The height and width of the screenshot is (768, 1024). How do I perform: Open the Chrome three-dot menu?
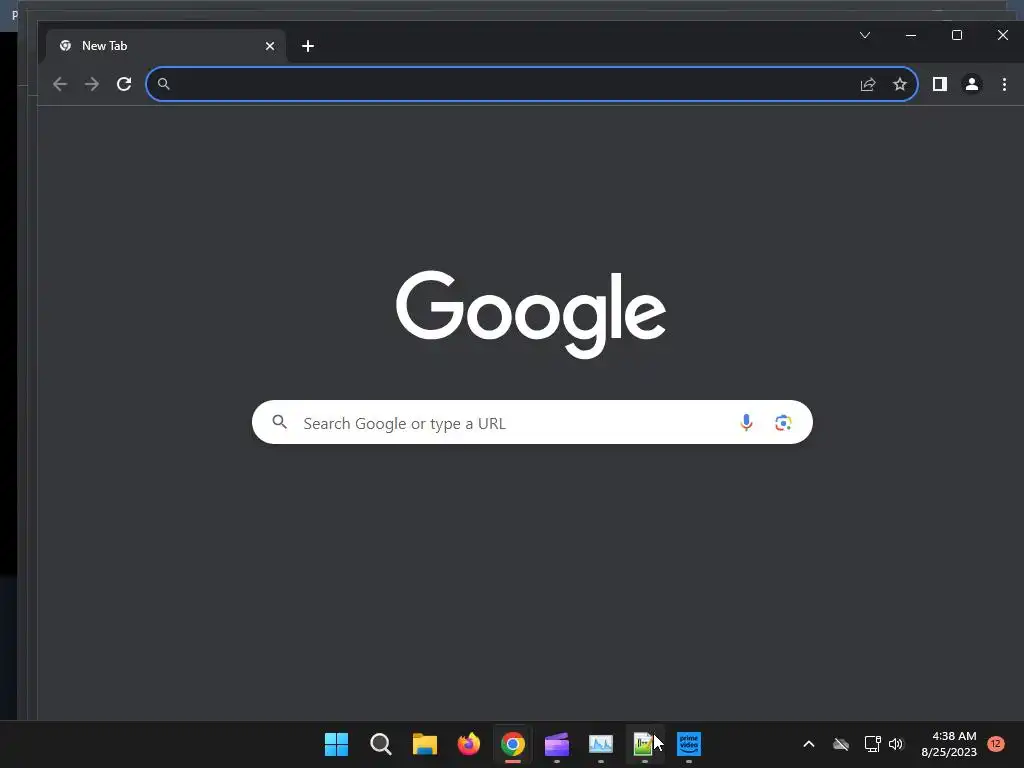pyautogui.click(x=1004, y=84)
